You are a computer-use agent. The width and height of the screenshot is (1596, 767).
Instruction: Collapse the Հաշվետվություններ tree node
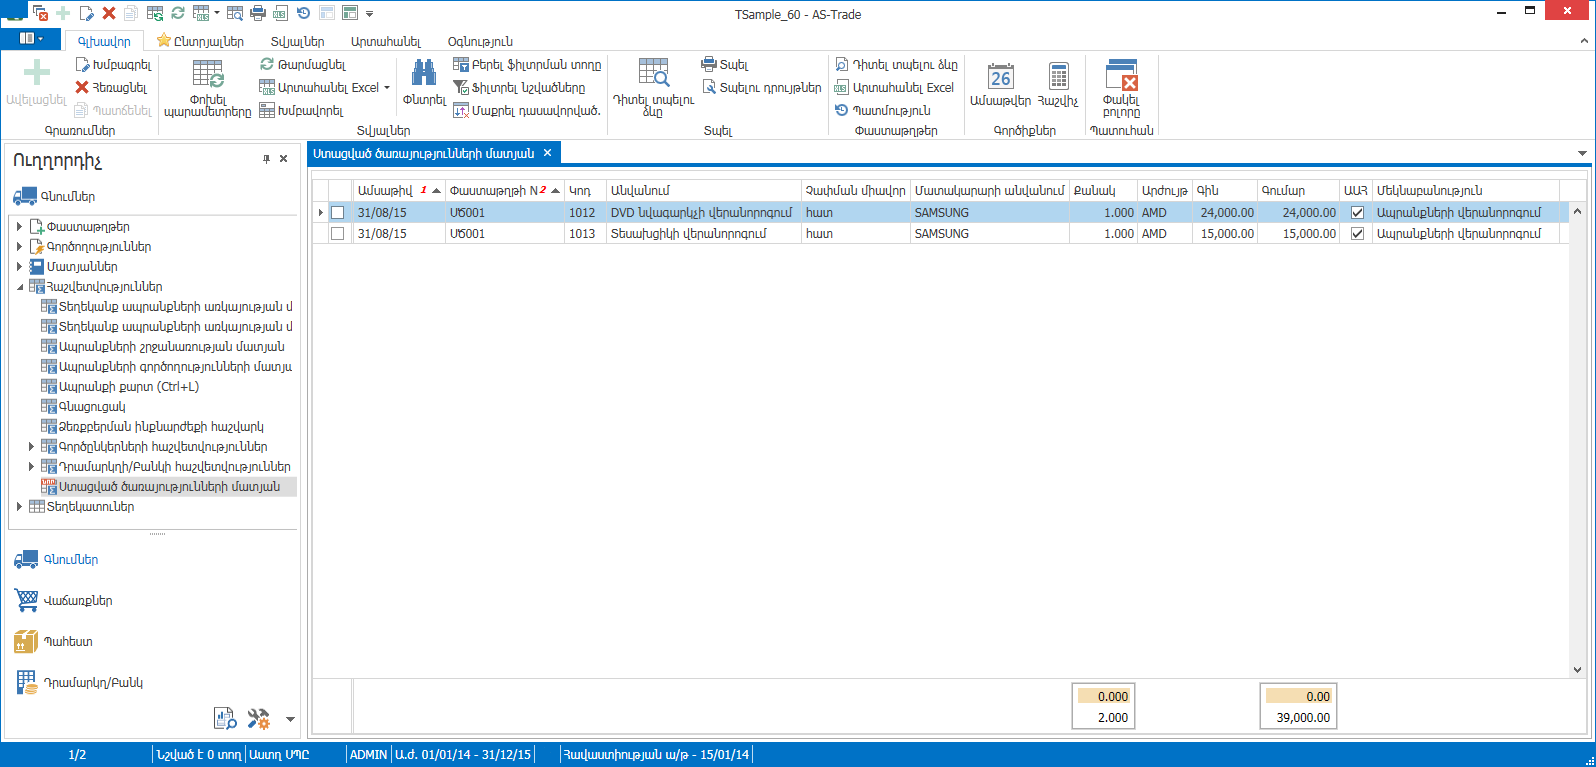19,287
